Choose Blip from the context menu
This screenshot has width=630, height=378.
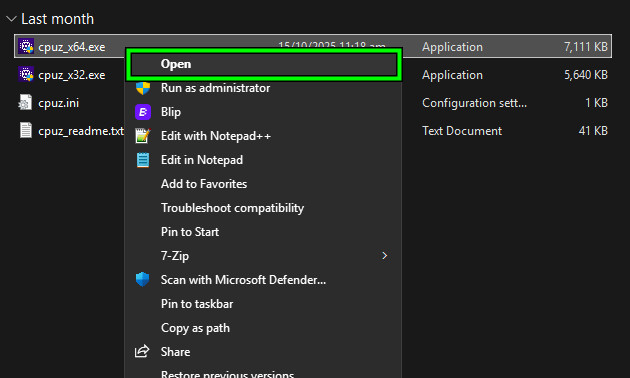tap(264, 112)
